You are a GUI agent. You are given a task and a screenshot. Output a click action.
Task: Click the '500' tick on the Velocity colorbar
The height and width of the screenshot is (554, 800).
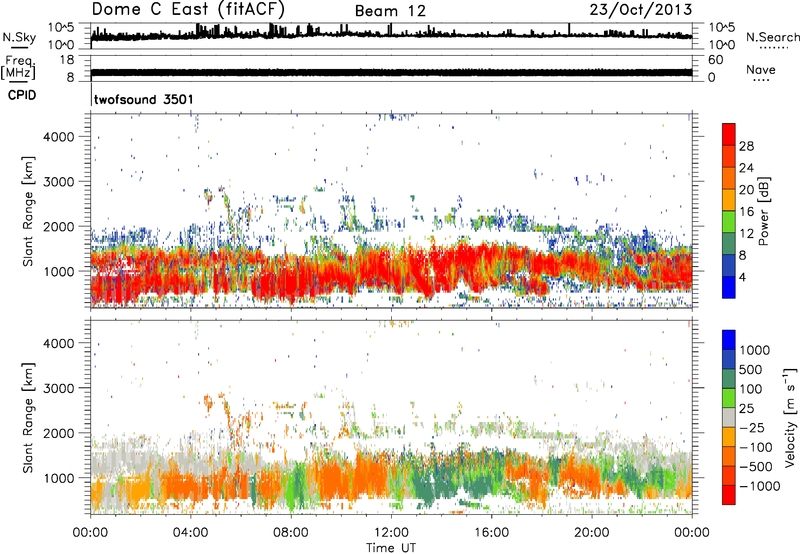751,369
